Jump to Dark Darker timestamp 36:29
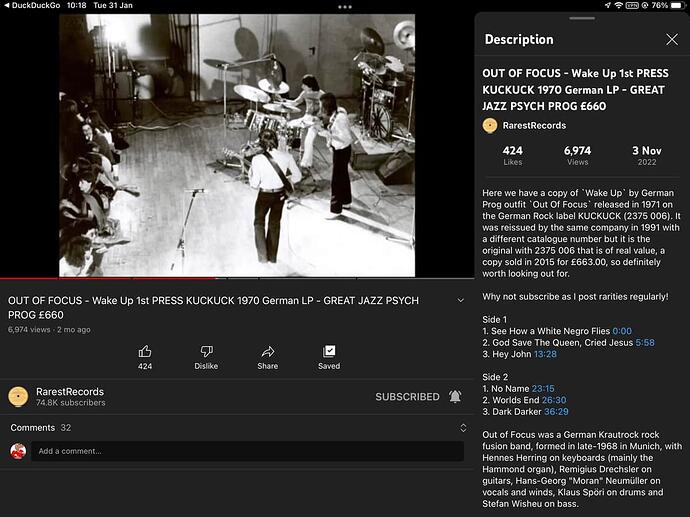 (556, 412)
